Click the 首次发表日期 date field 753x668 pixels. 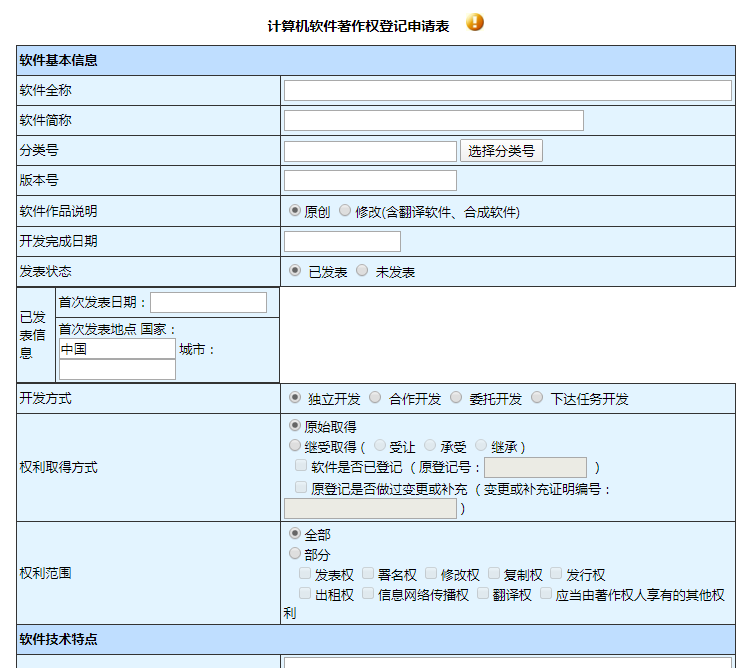tap(208, 303)
